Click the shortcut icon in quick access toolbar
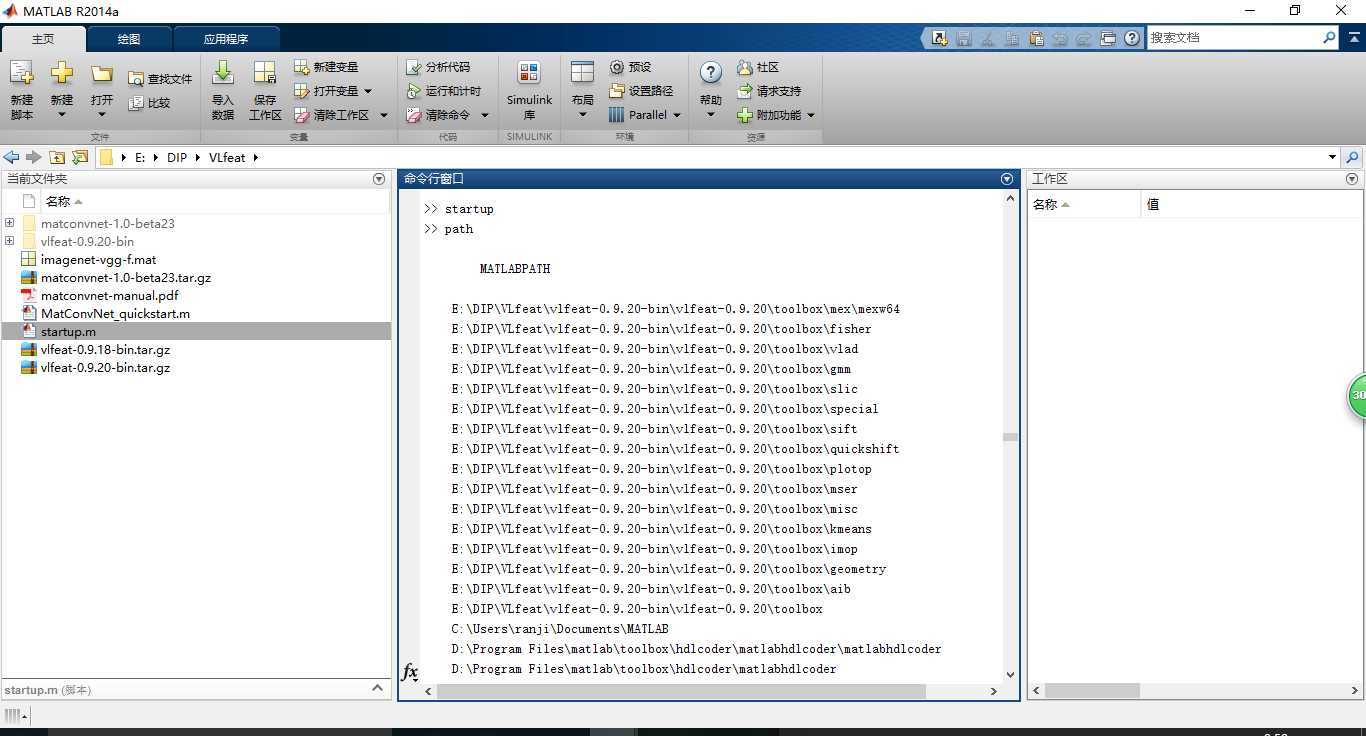 [x=940, y=38]
